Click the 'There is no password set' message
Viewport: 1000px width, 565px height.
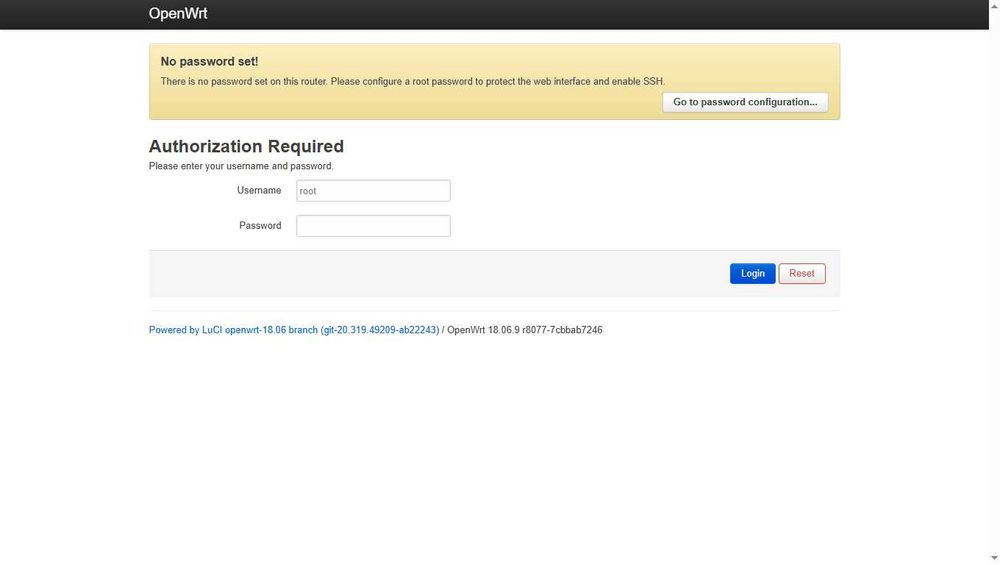413,82
